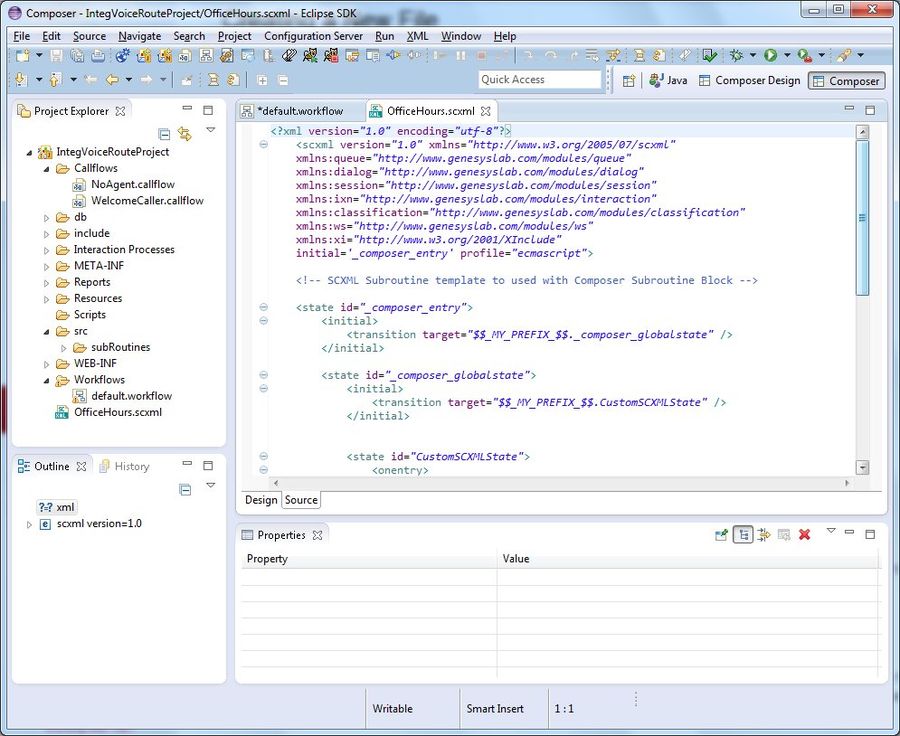Select WelcomeCaller.callflow file
Image resolution: width=900 pixels, height=736 pixels.
(x=138, y=201)
